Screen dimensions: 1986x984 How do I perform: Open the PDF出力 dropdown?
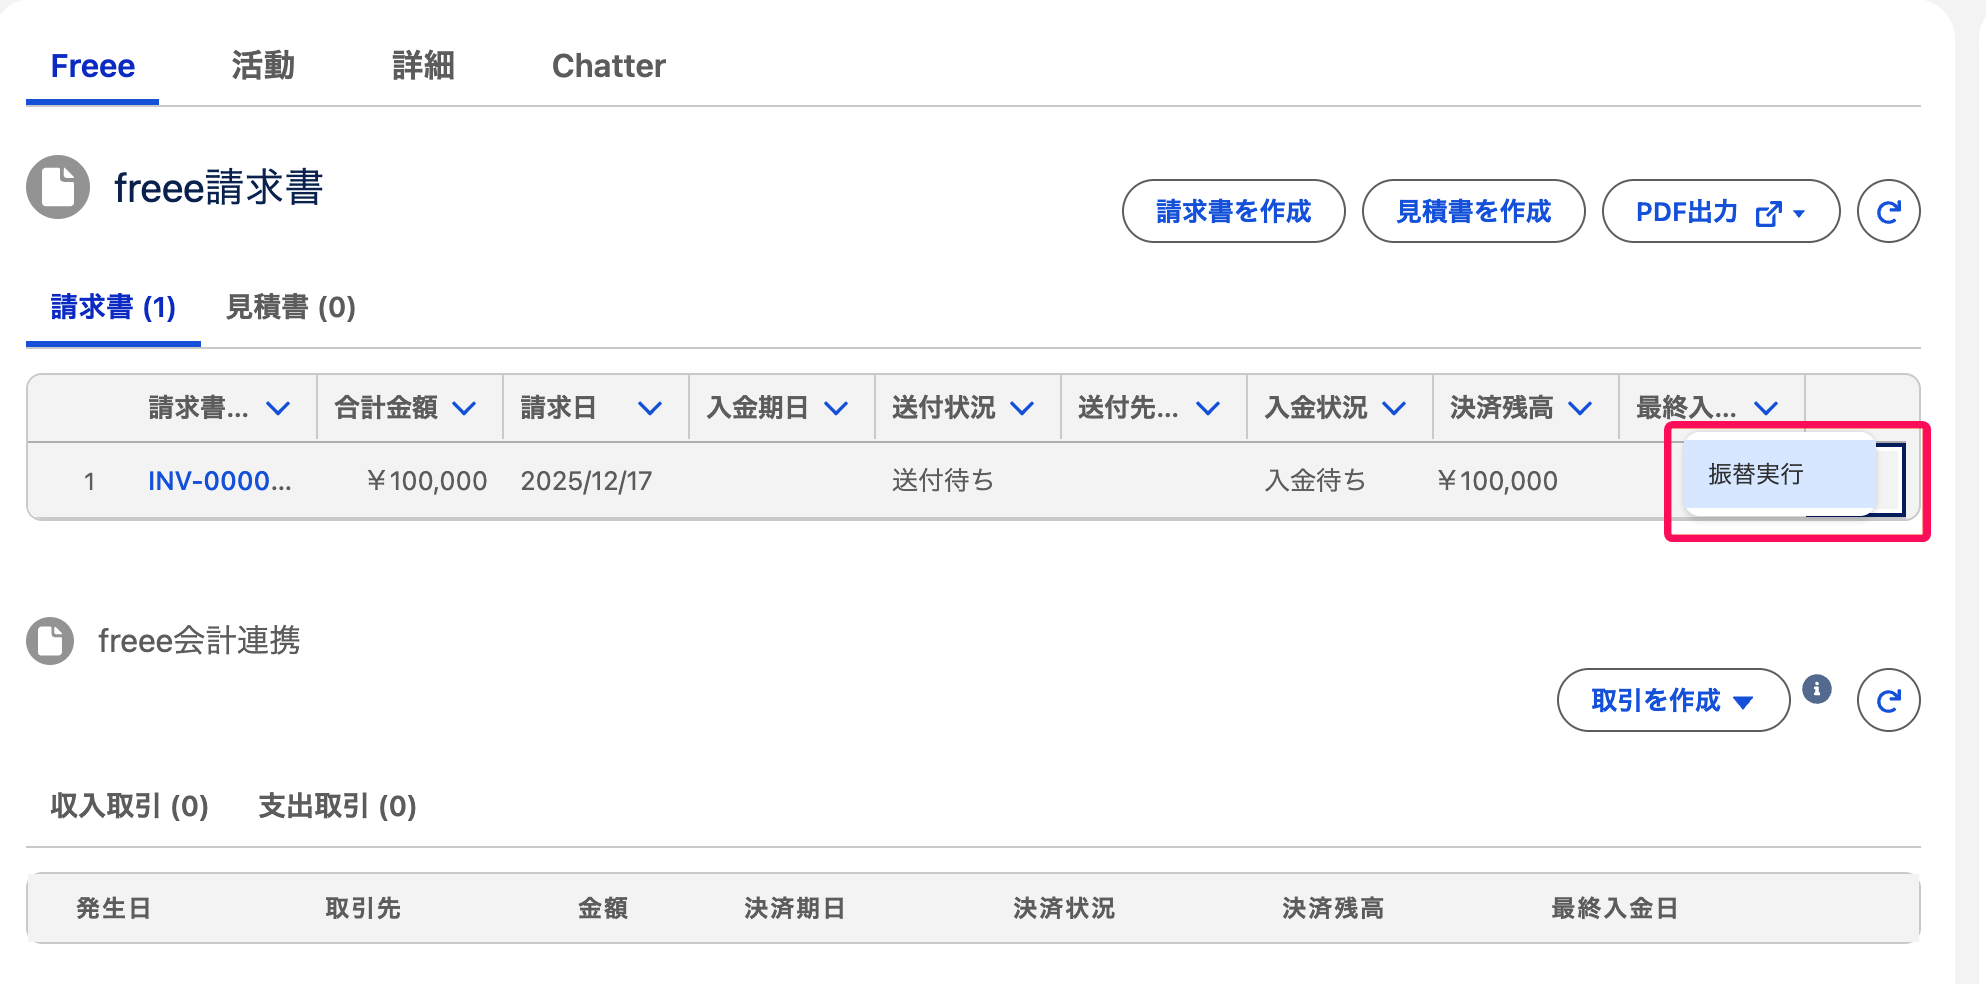pos(1721,211)
